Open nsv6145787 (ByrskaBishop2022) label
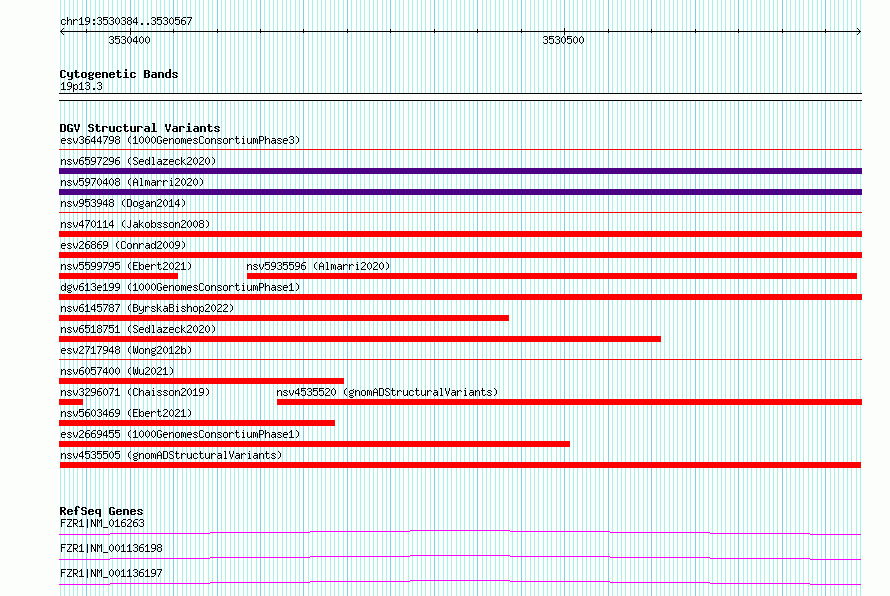Viewport: 890px width, 596px height. click(147, 308)
